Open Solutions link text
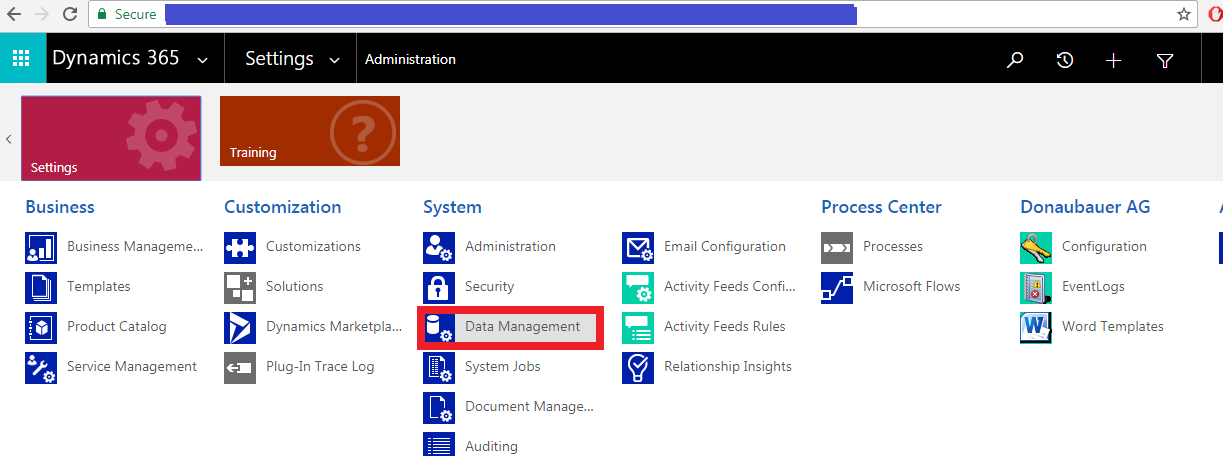 pos(295,286)
